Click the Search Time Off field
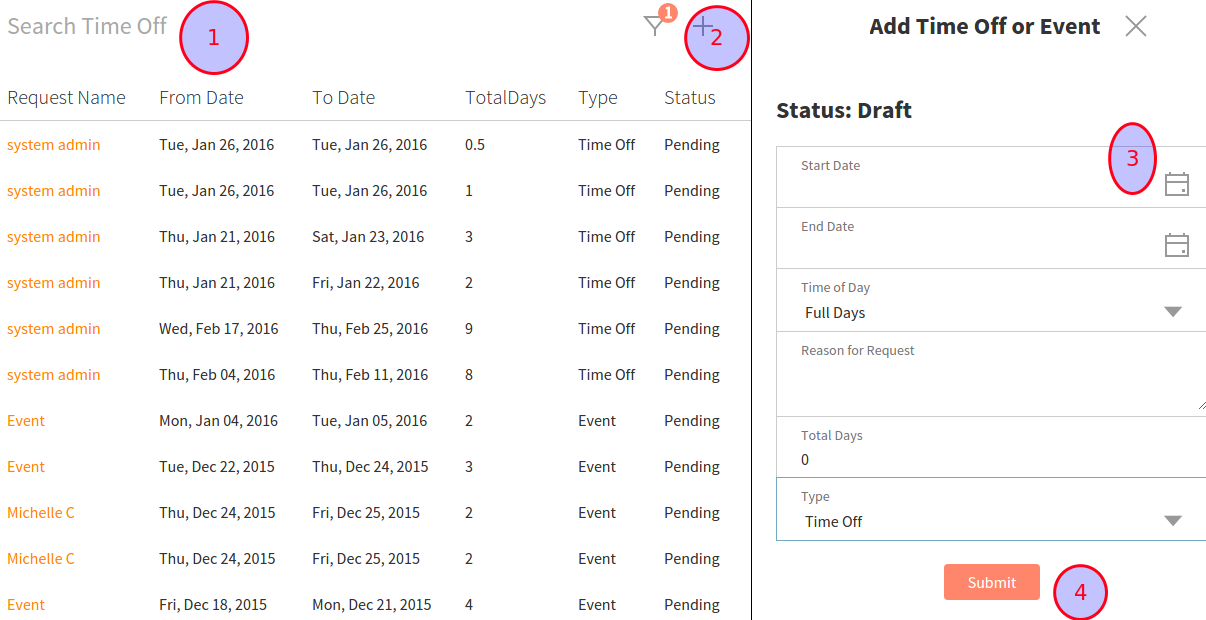Viewport: 1206px width, 620px height. click(90, 27)
